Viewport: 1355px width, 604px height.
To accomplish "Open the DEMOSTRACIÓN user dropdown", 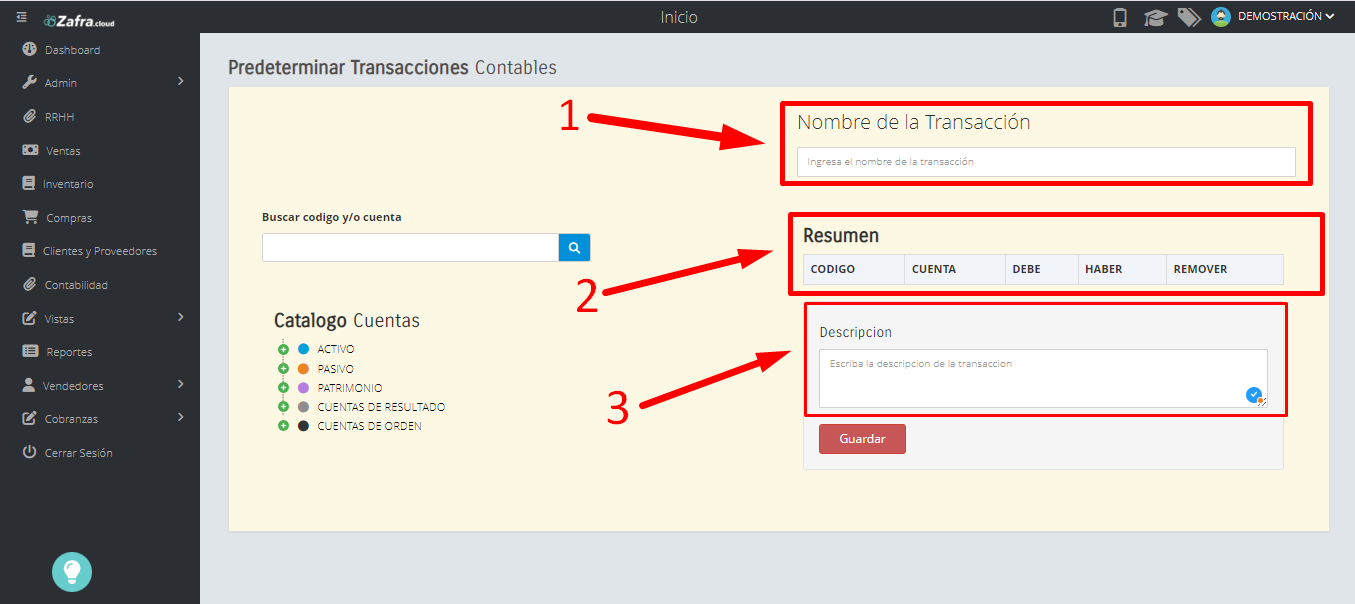I will (1286, 17).
